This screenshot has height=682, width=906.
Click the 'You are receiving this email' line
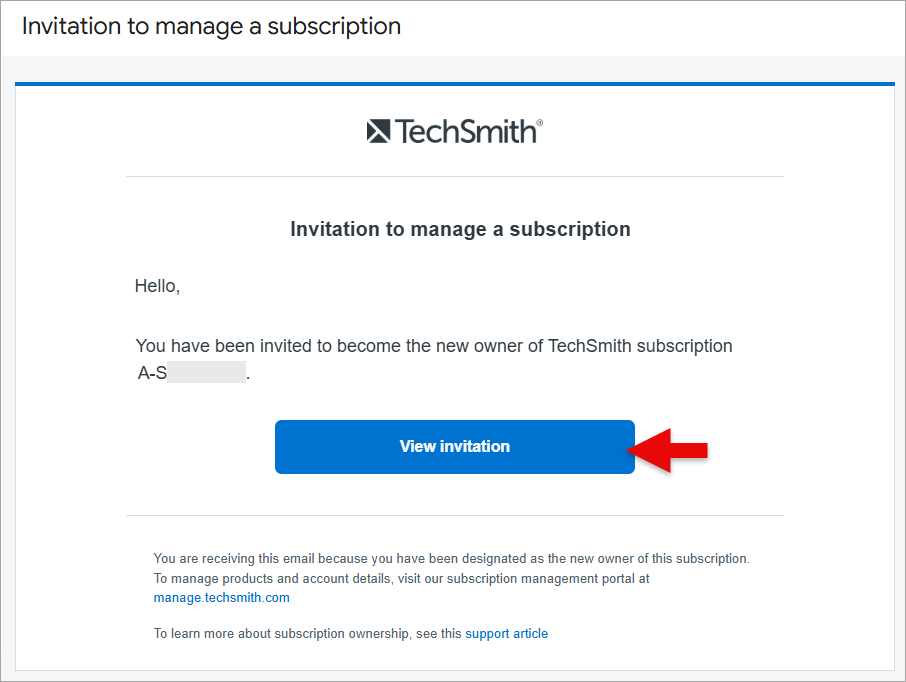[451, 558]
